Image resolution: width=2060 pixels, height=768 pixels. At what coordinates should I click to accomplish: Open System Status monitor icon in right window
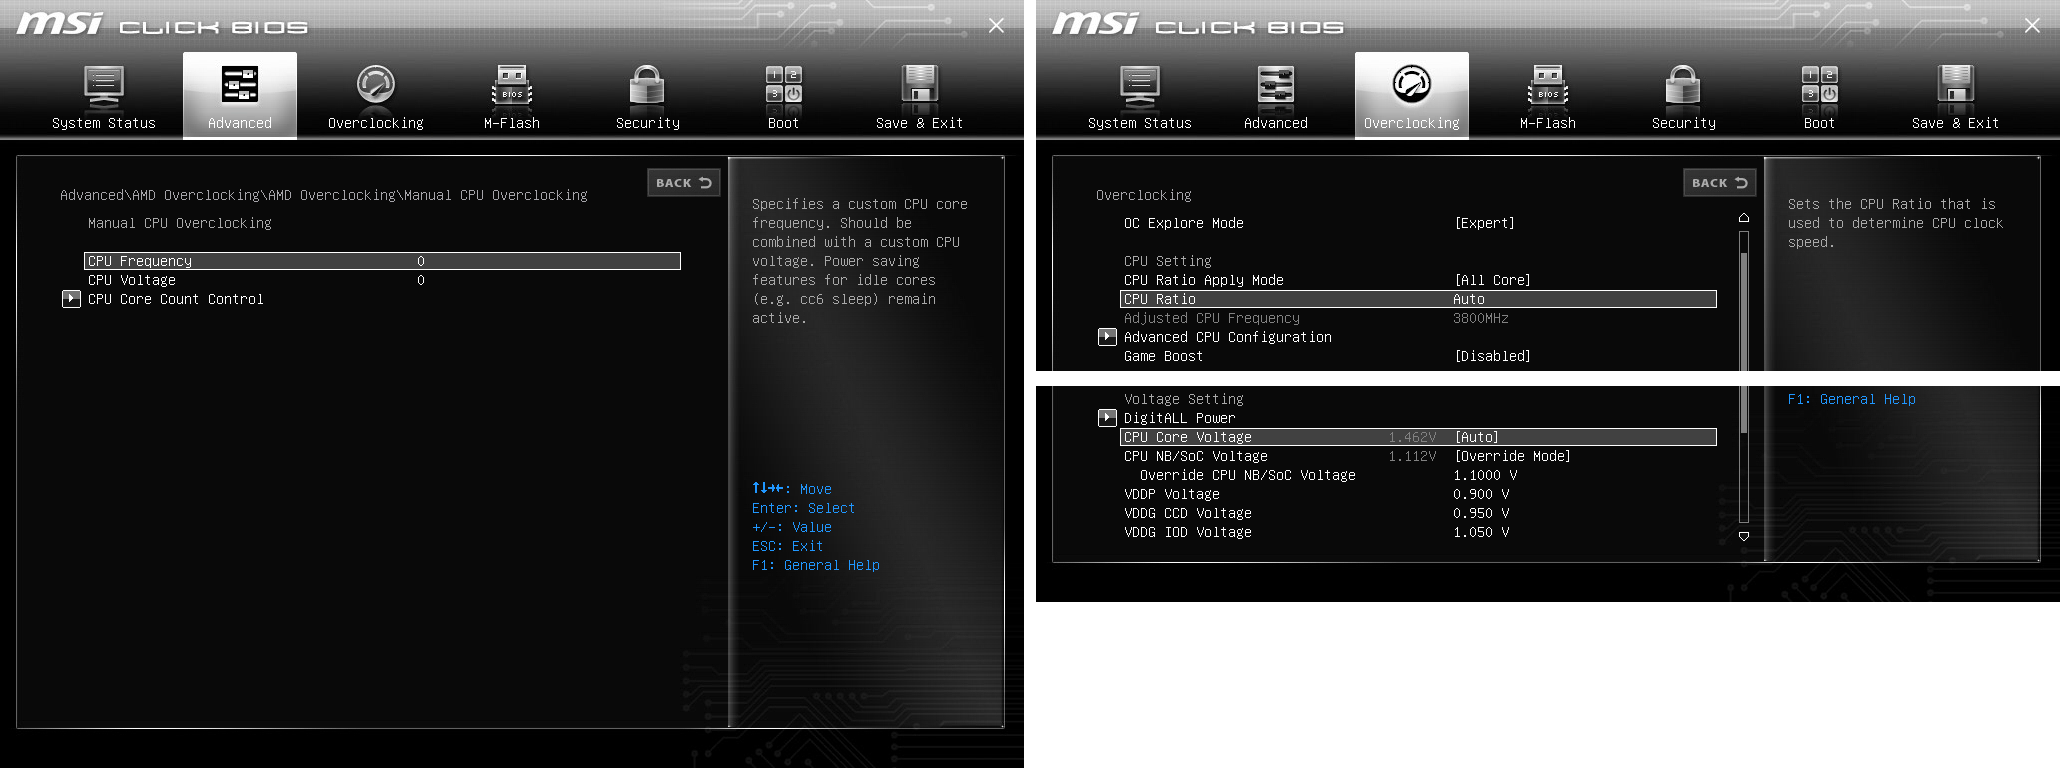1140,86
